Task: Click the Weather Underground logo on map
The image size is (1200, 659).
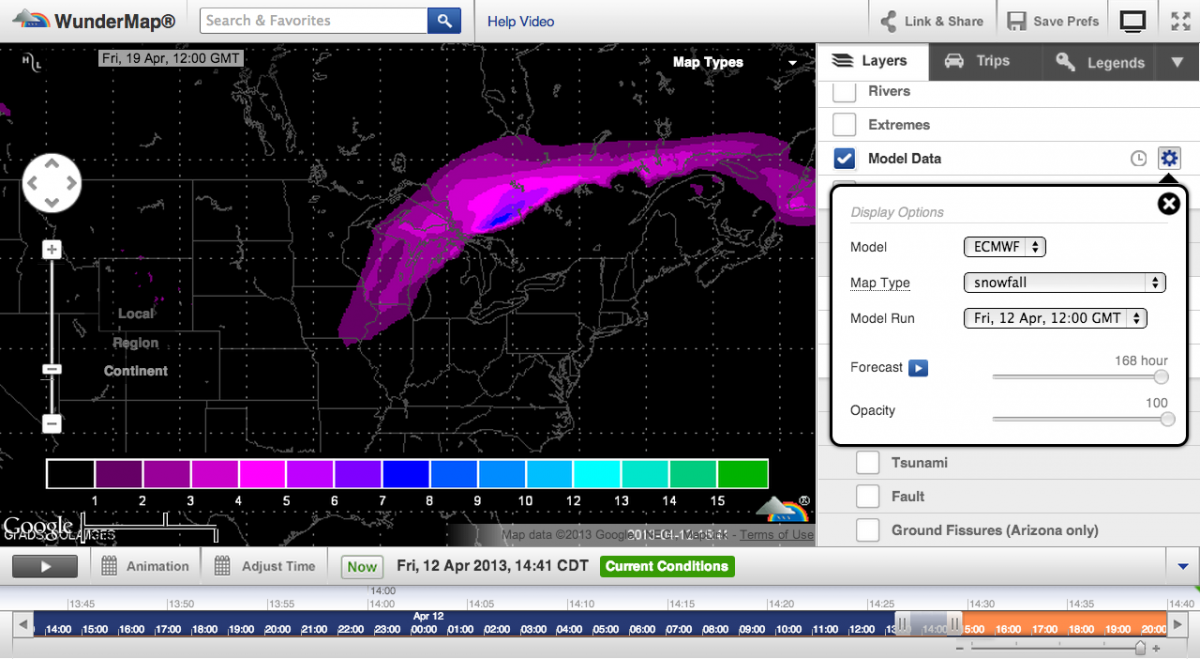Action: [783, 508]
